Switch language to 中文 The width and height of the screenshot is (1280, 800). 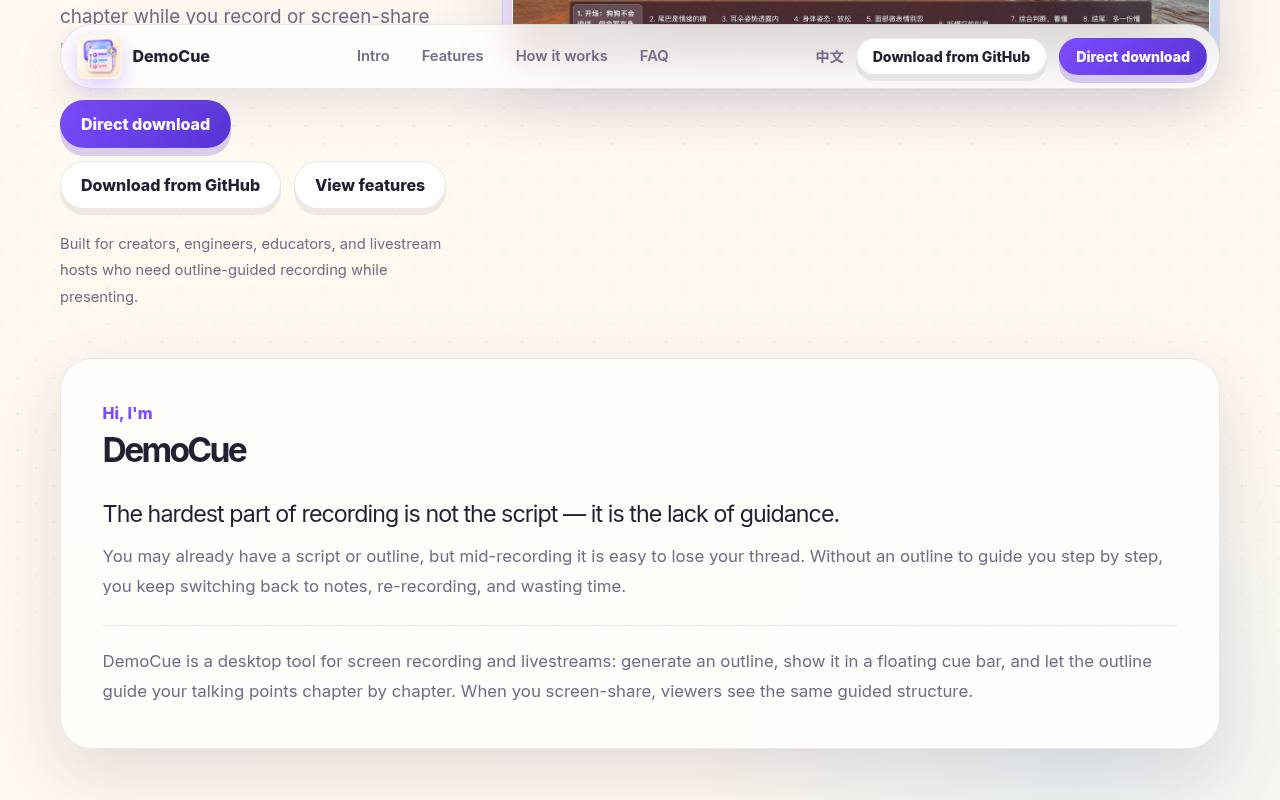pos(829,57)
